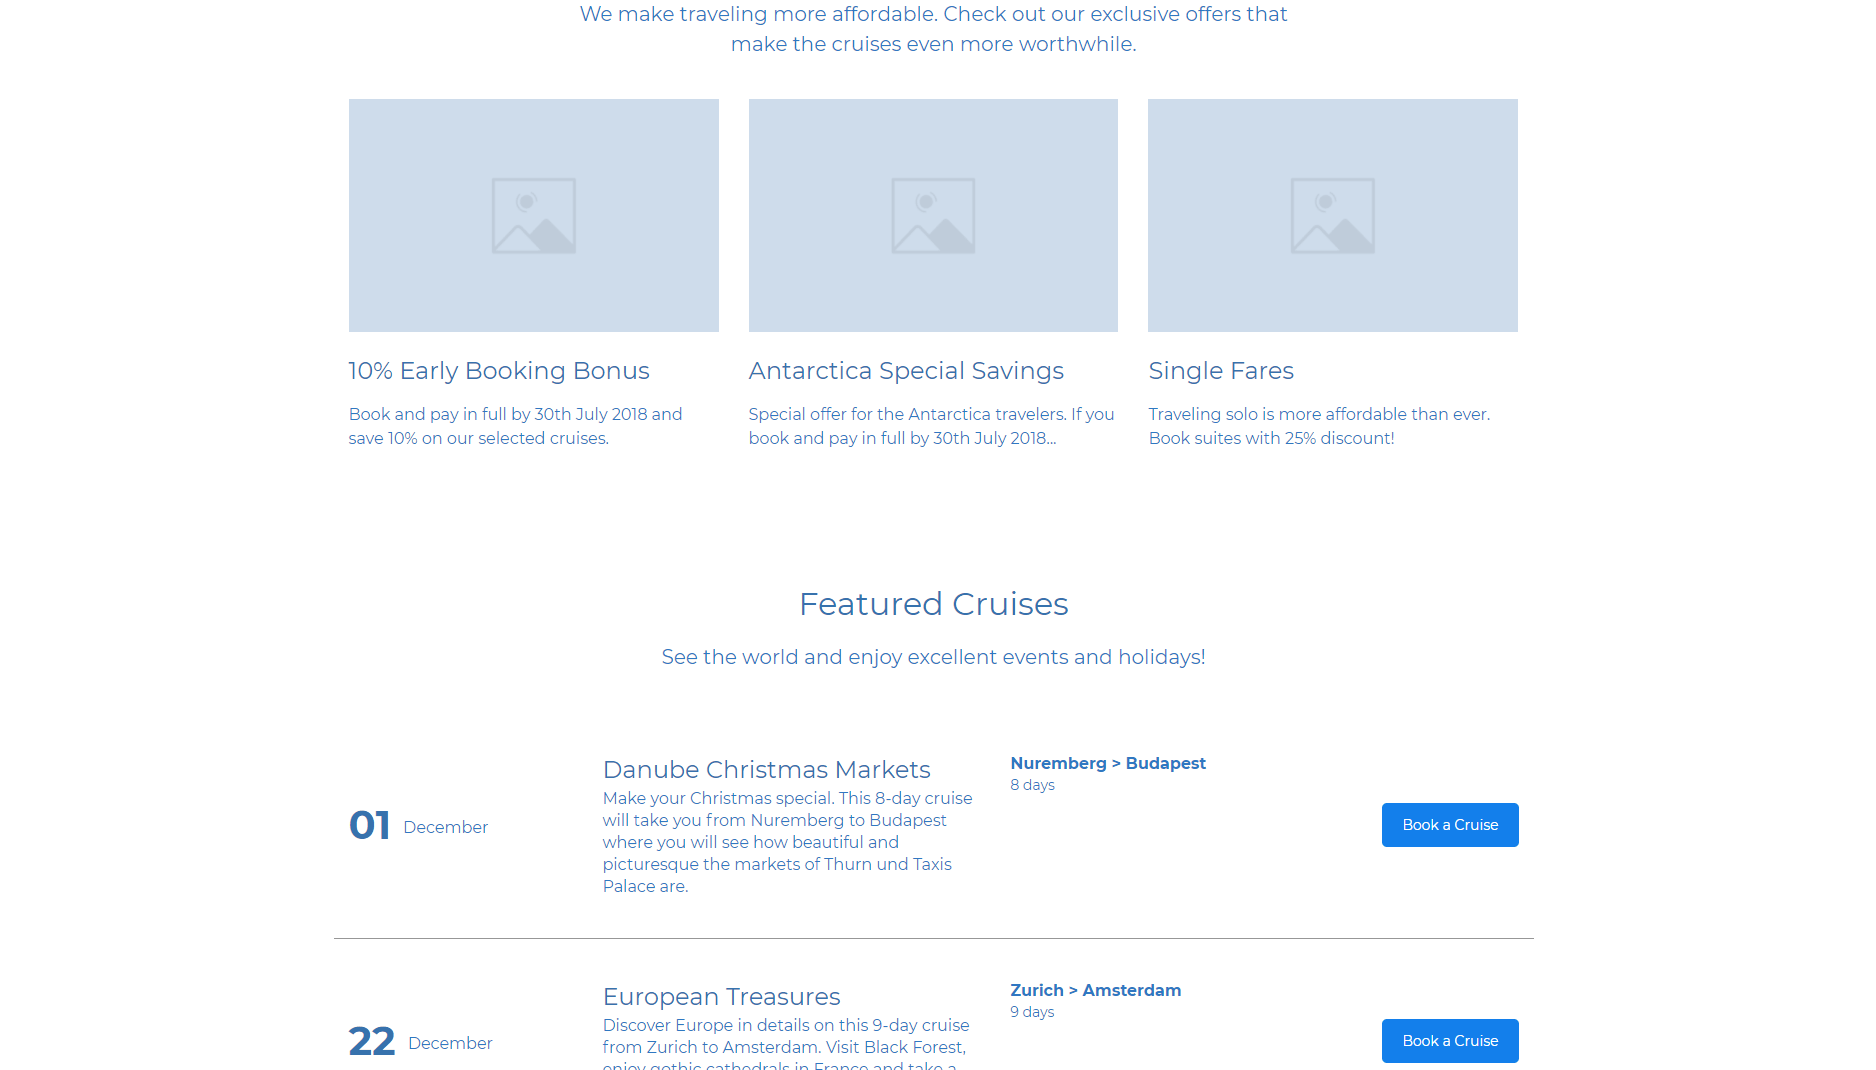
Task: Click the Antarctica special offer description text
Action: coord(931,426)
